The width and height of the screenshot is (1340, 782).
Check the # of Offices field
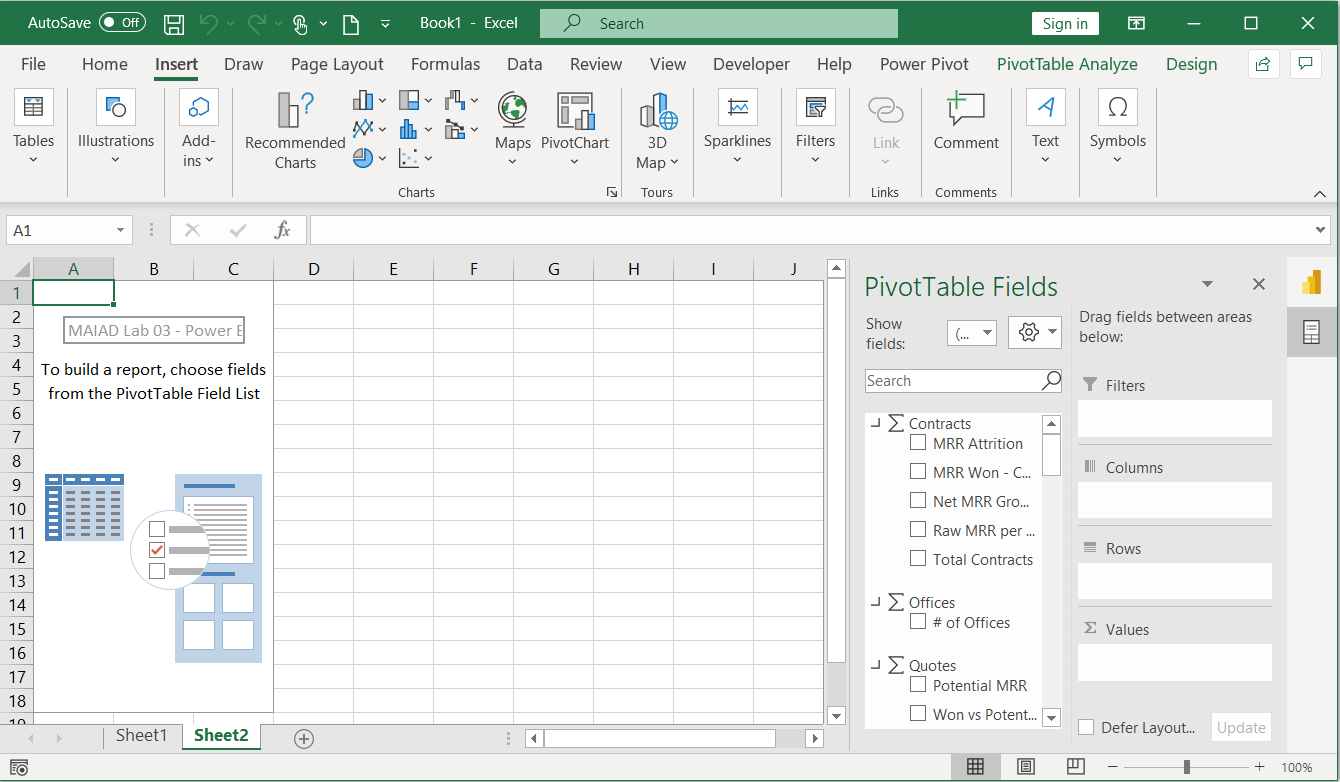coord(918,621)
